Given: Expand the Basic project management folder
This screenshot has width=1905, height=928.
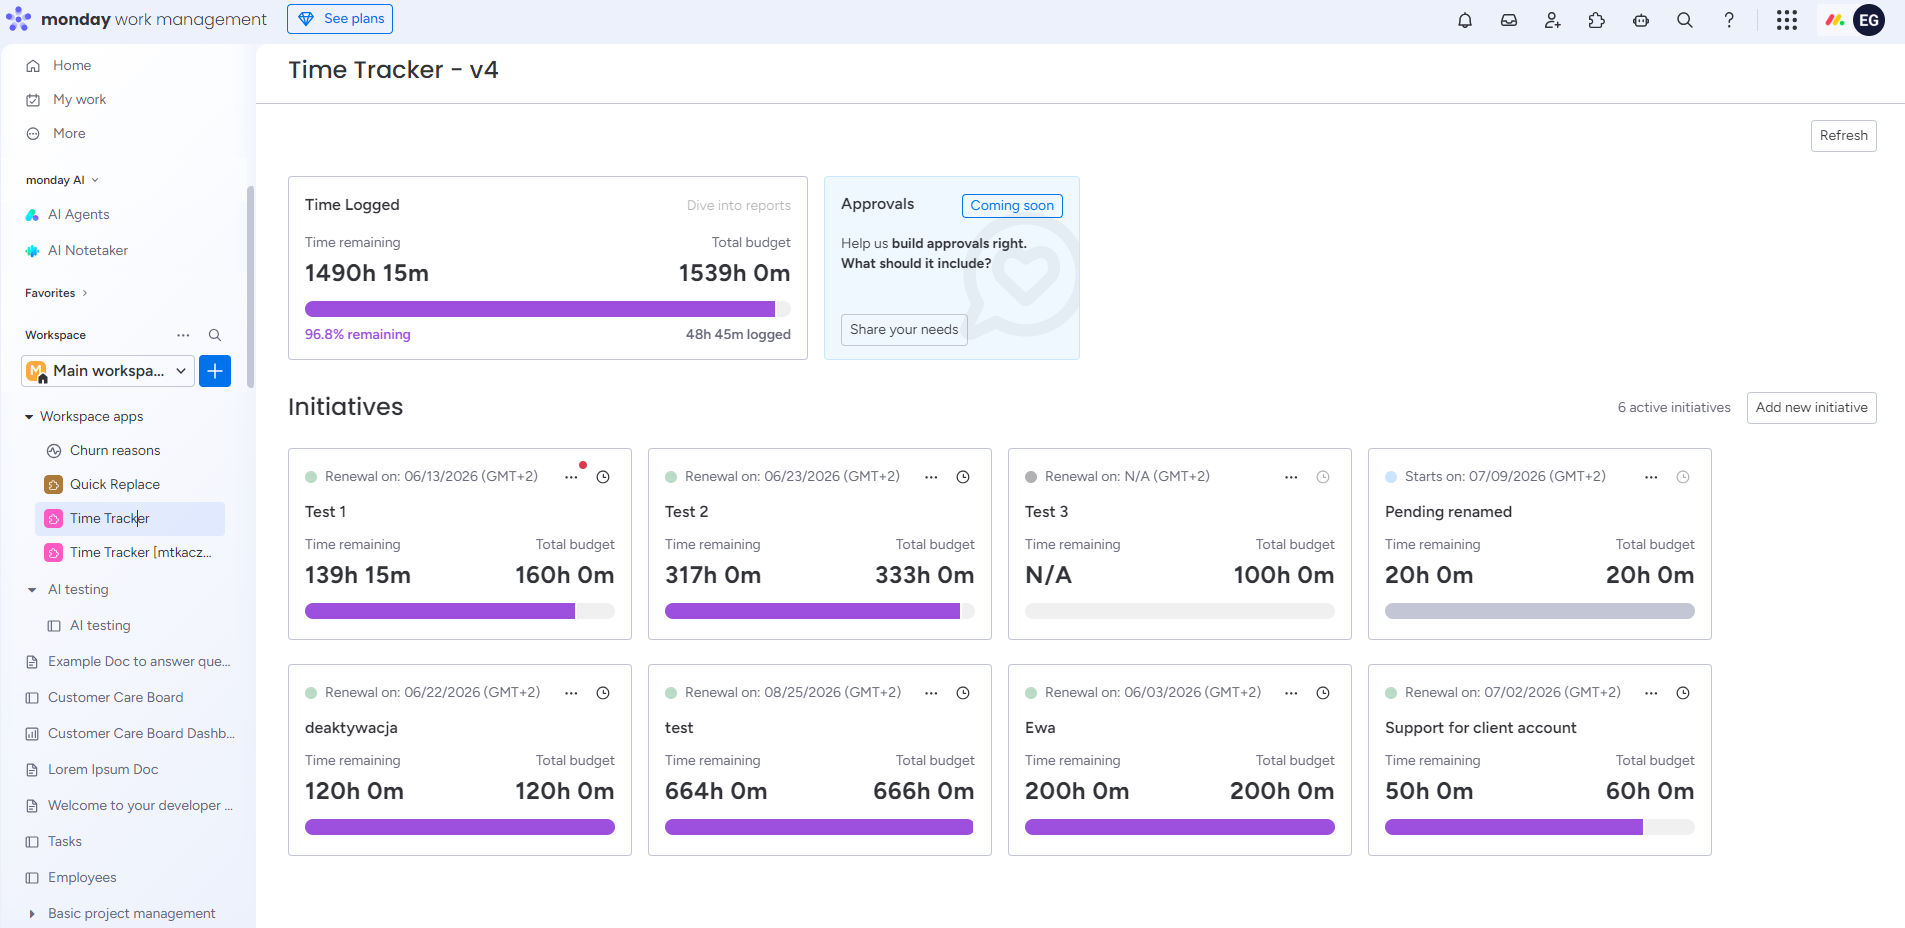Looking at the screenshot, I should click(32, 914).
